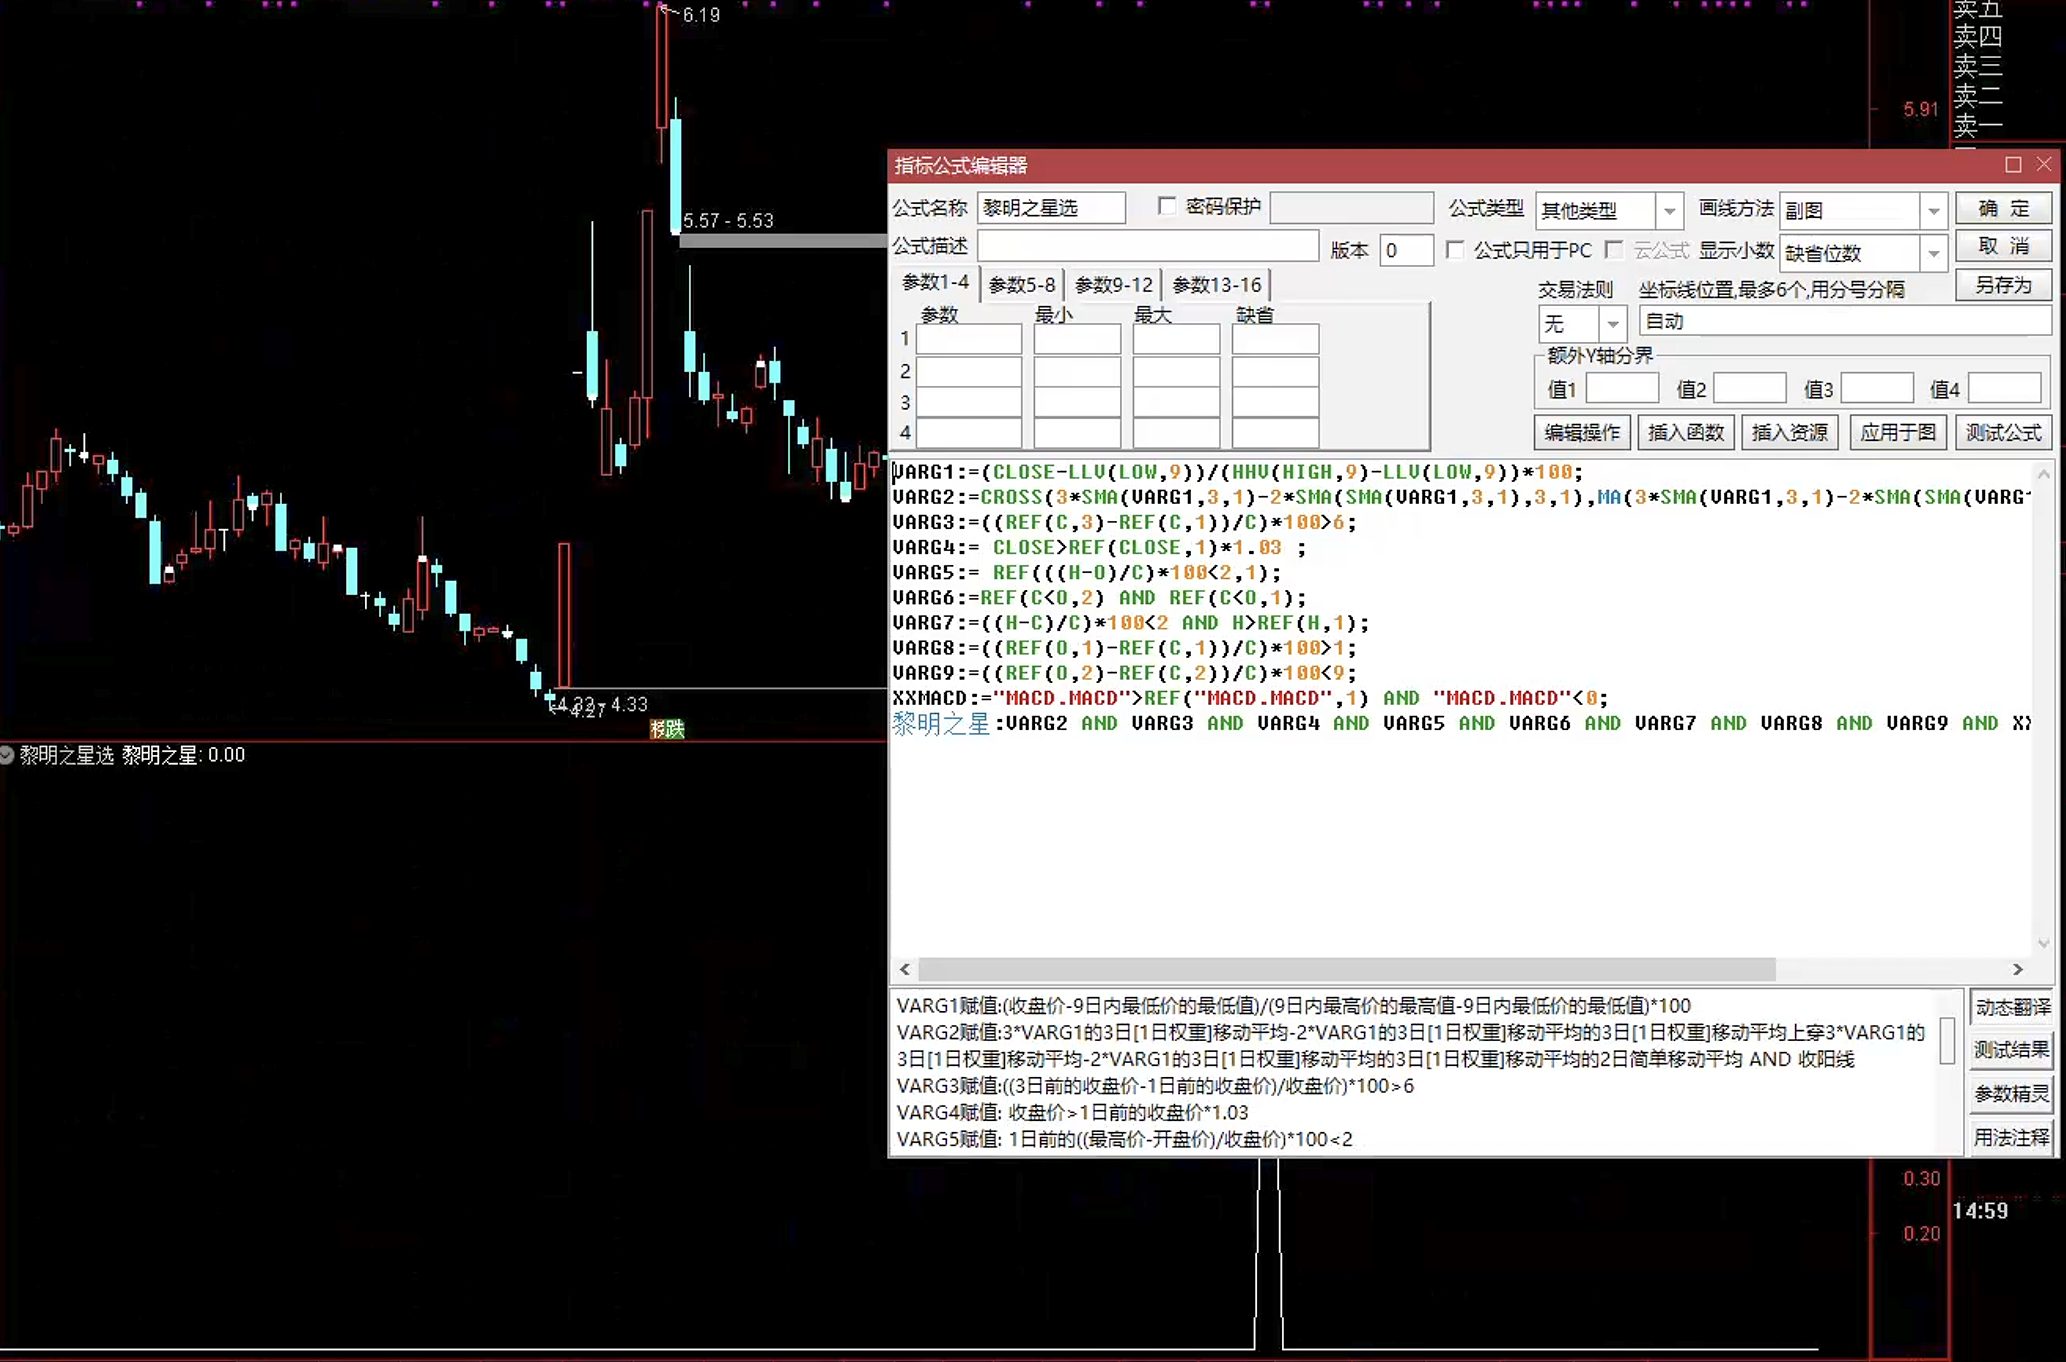
Task: Click the 6.19 high price label
Action: [x=701, y=15]
